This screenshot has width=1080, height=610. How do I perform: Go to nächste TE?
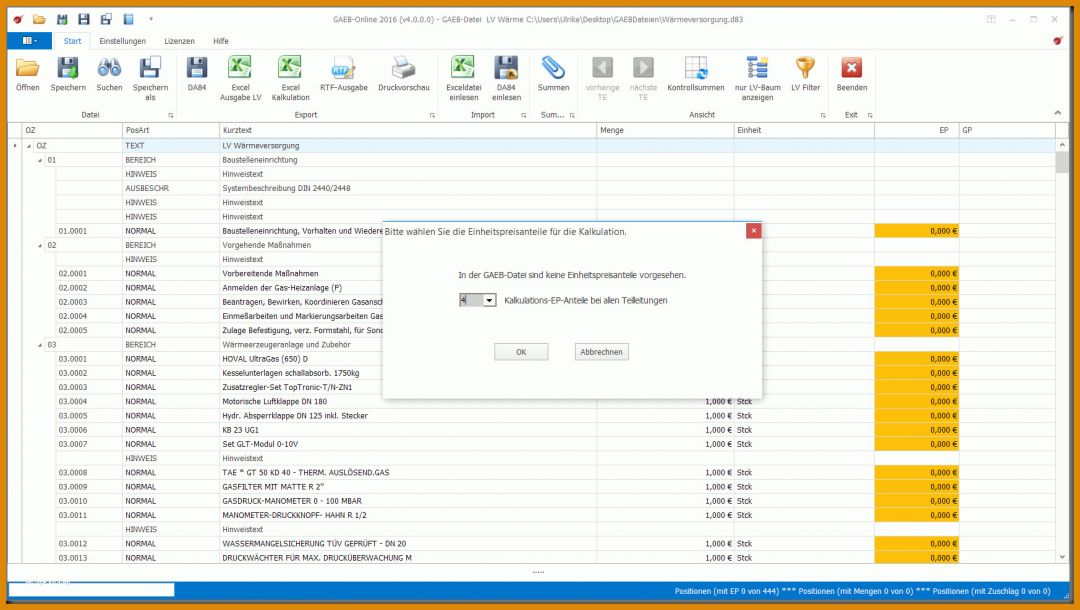(643, 78)
